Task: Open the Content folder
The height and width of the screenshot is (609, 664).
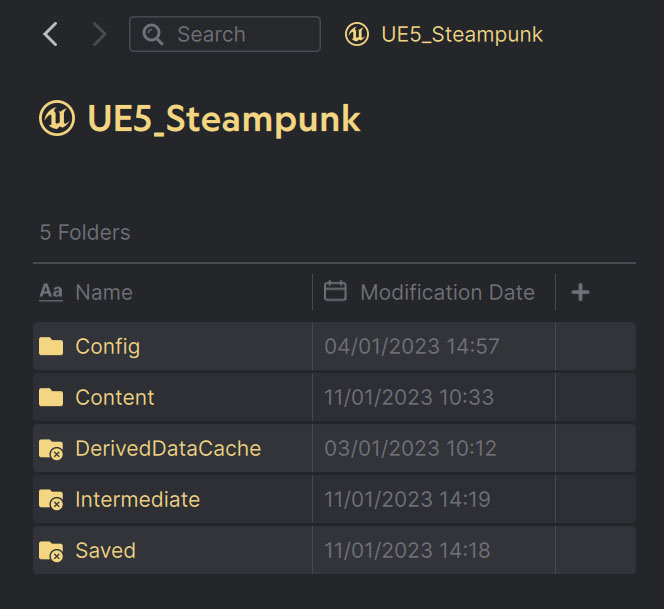Action: tap(115, 397)
